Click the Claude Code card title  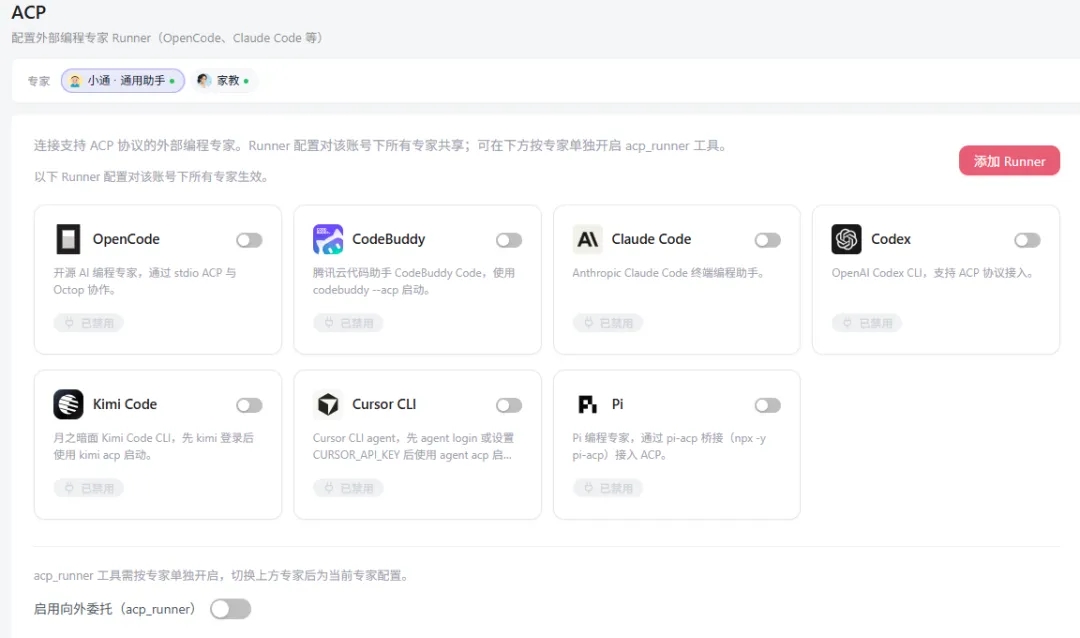coord(651,239)
